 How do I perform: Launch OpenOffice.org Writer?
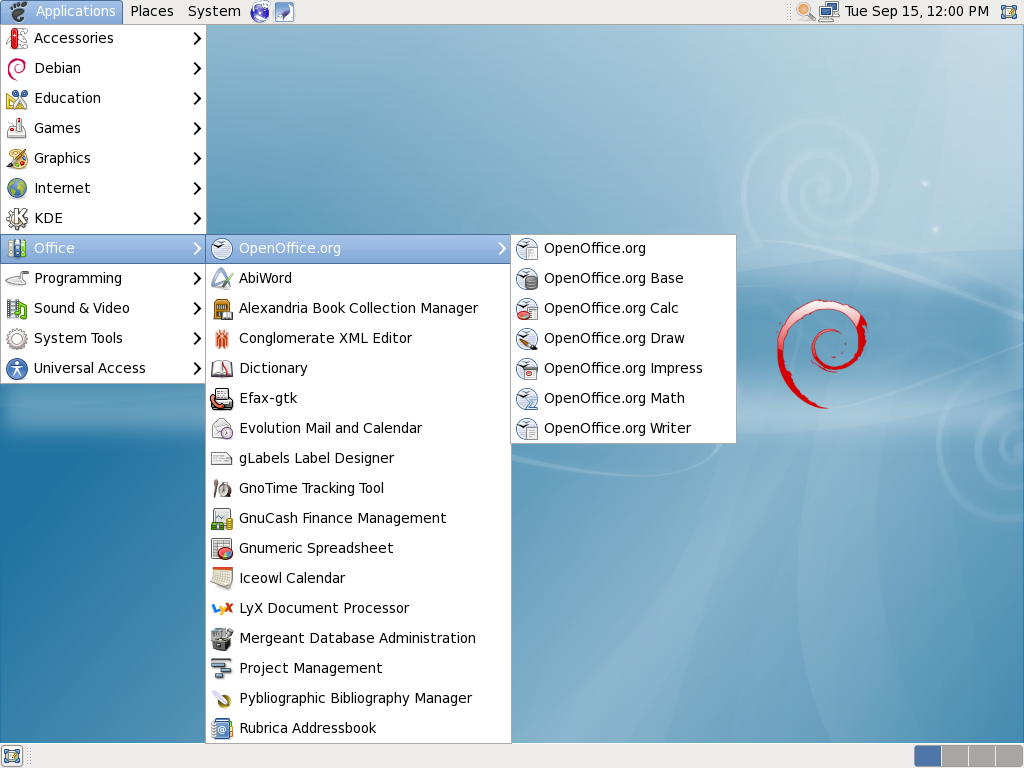coord(623,428)
